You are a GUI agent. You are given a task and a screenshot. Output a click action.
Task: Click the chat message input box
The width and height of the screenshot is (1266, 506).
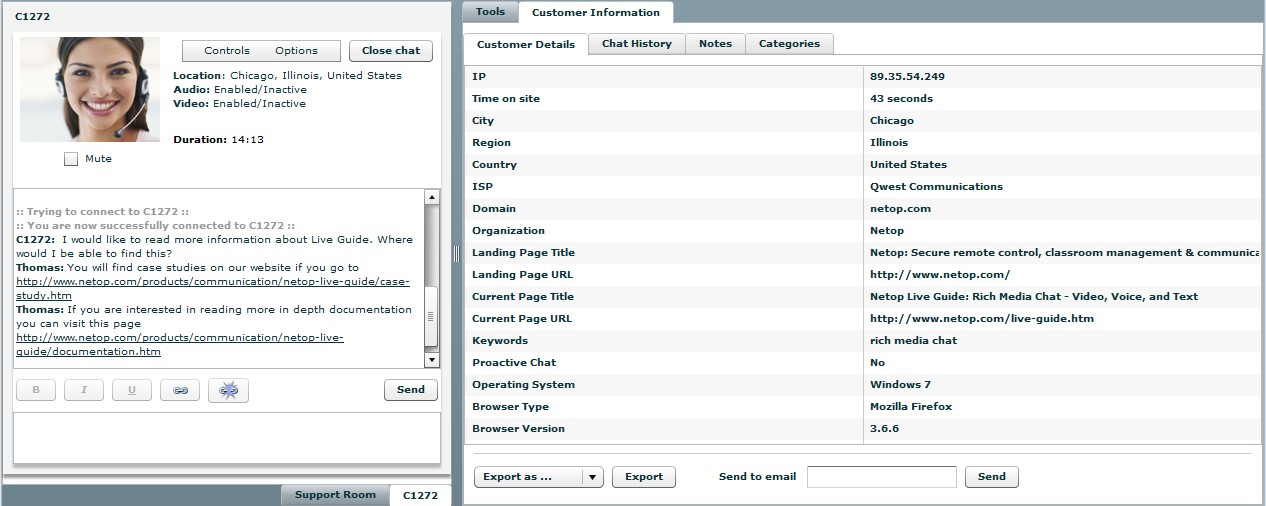click(227, 438)
